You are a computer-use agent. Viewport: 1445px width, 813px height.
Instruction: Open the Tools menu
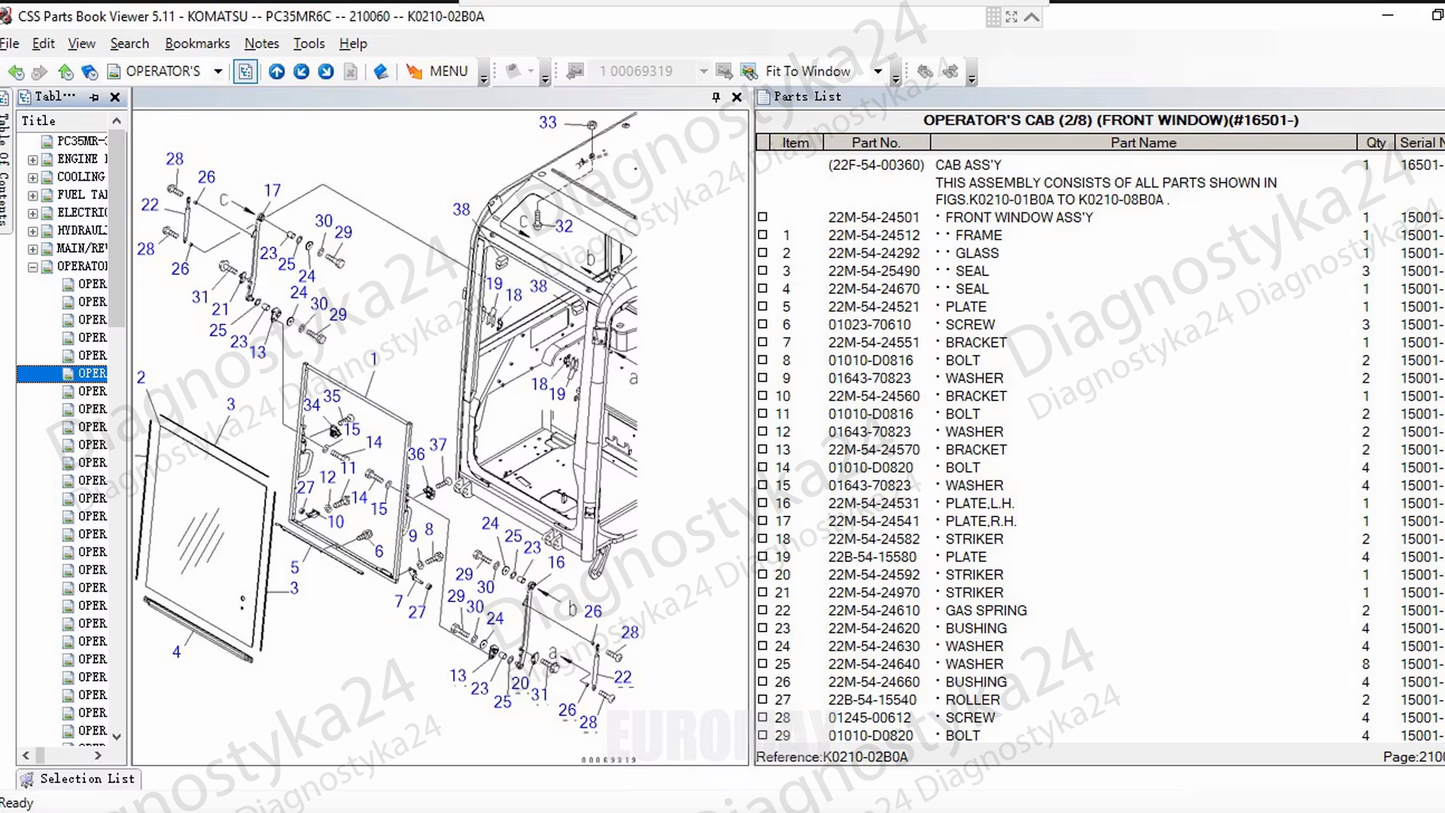[x=309, y=44]
